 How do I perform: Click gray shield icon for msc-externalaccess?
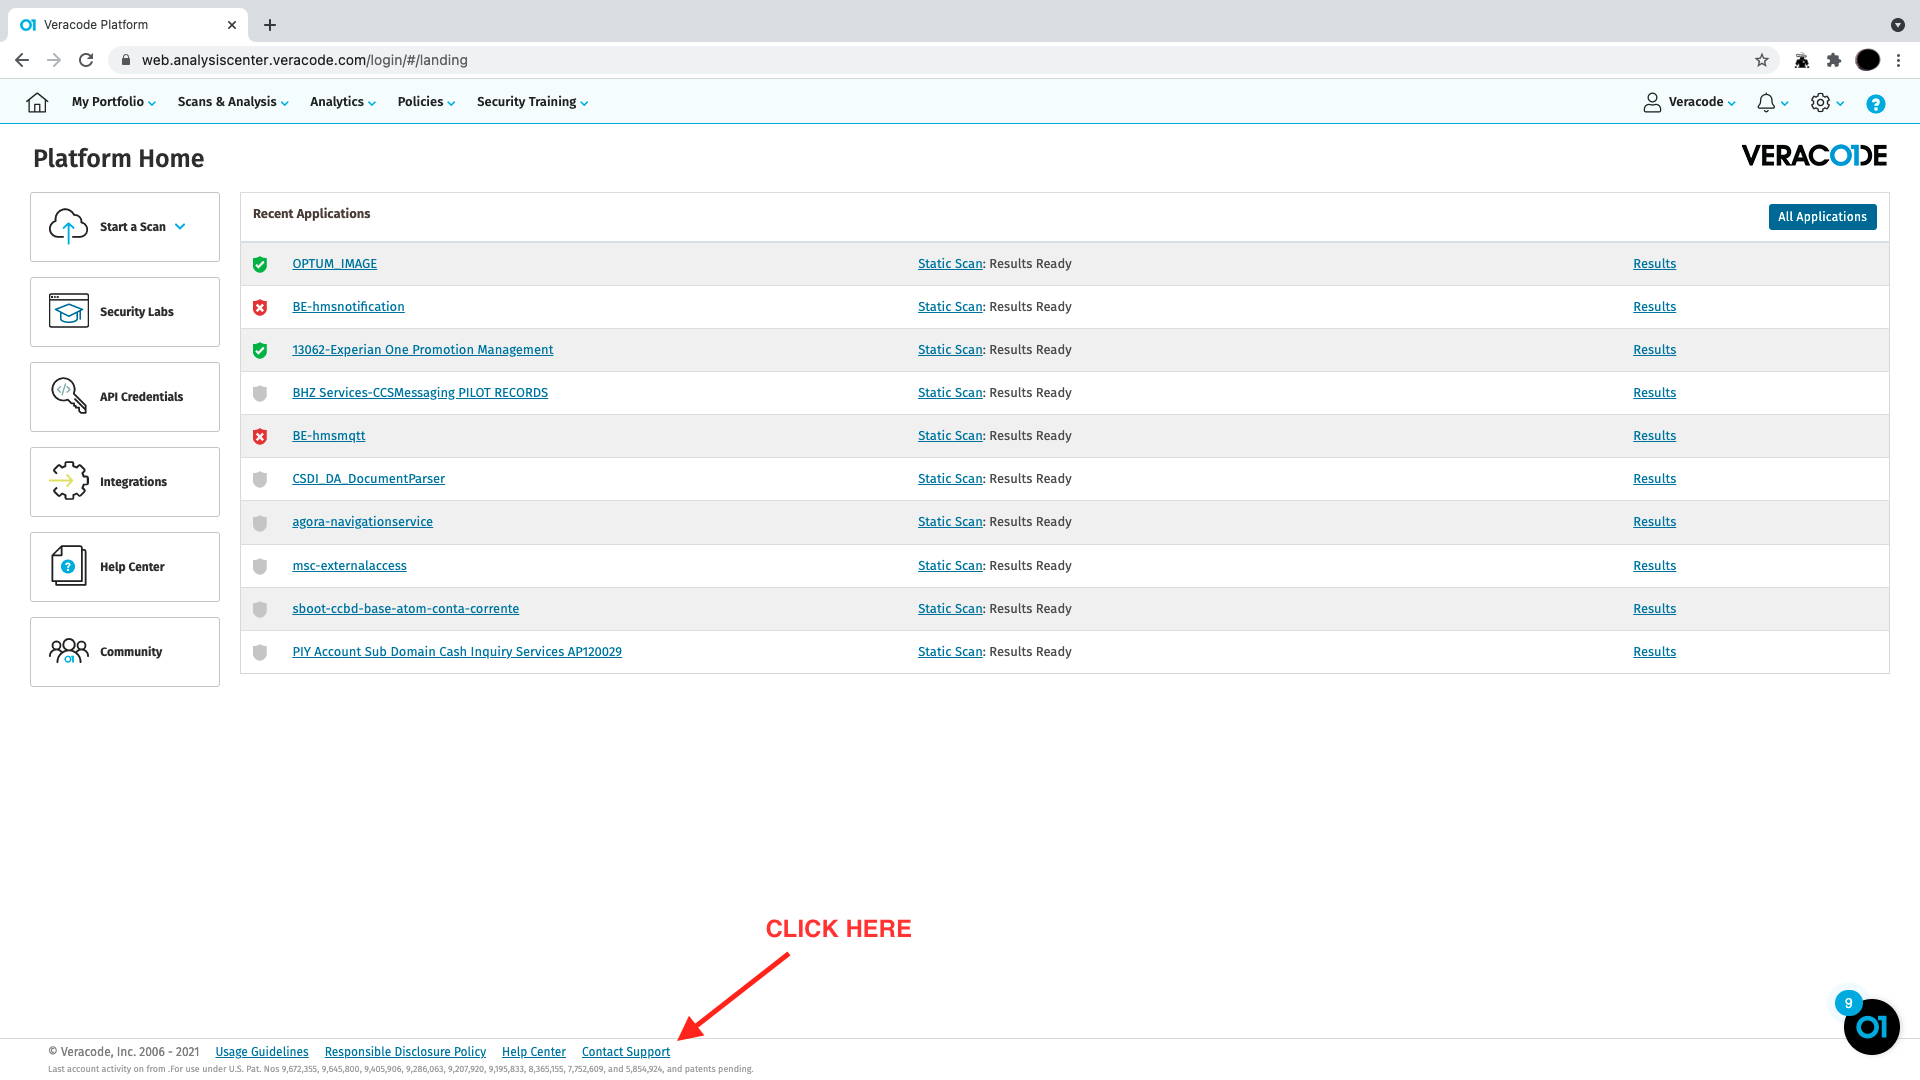tap(260, 566)
